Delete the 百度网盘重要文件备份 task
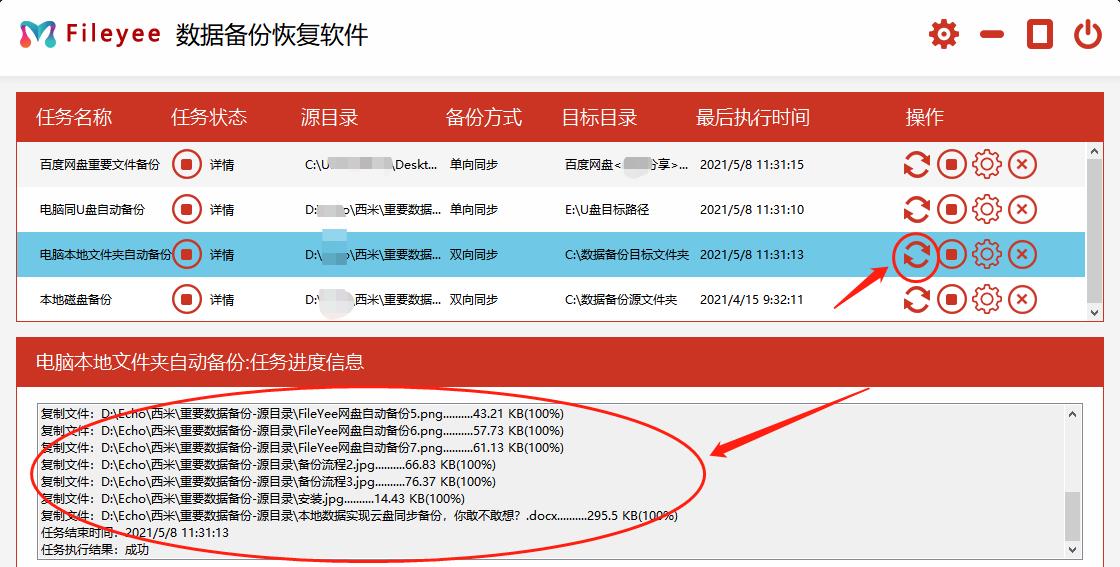Image resolution: width=1120 pixels, height=567 pixels. click(1022, 164)
